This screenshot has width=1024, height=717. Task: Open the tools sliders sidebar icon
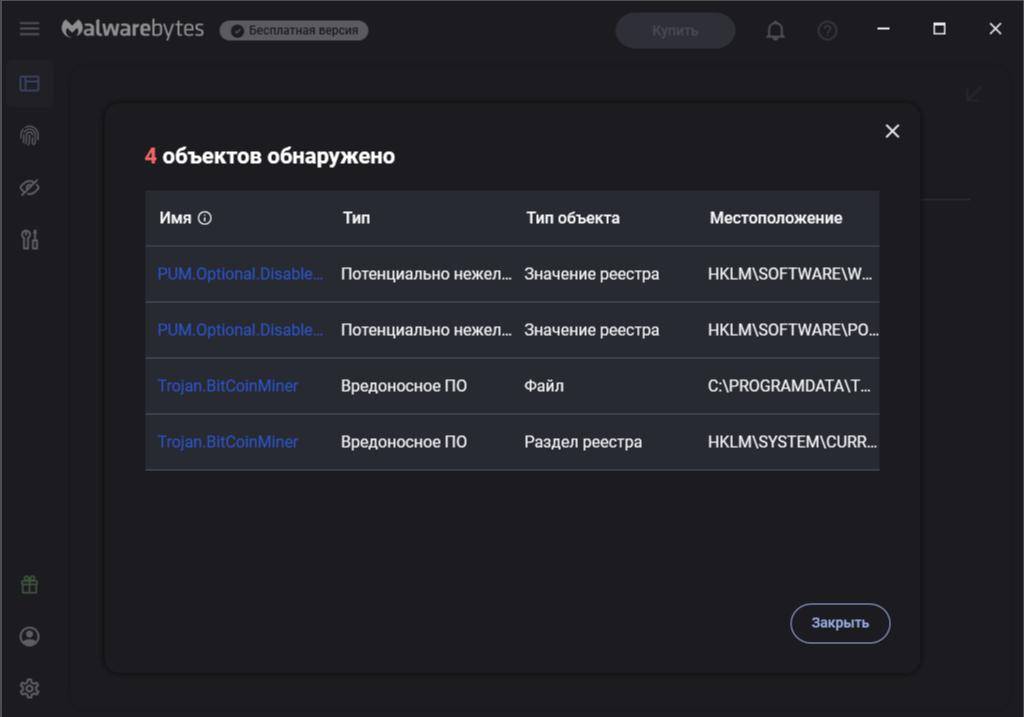click(x=30, y=239)
